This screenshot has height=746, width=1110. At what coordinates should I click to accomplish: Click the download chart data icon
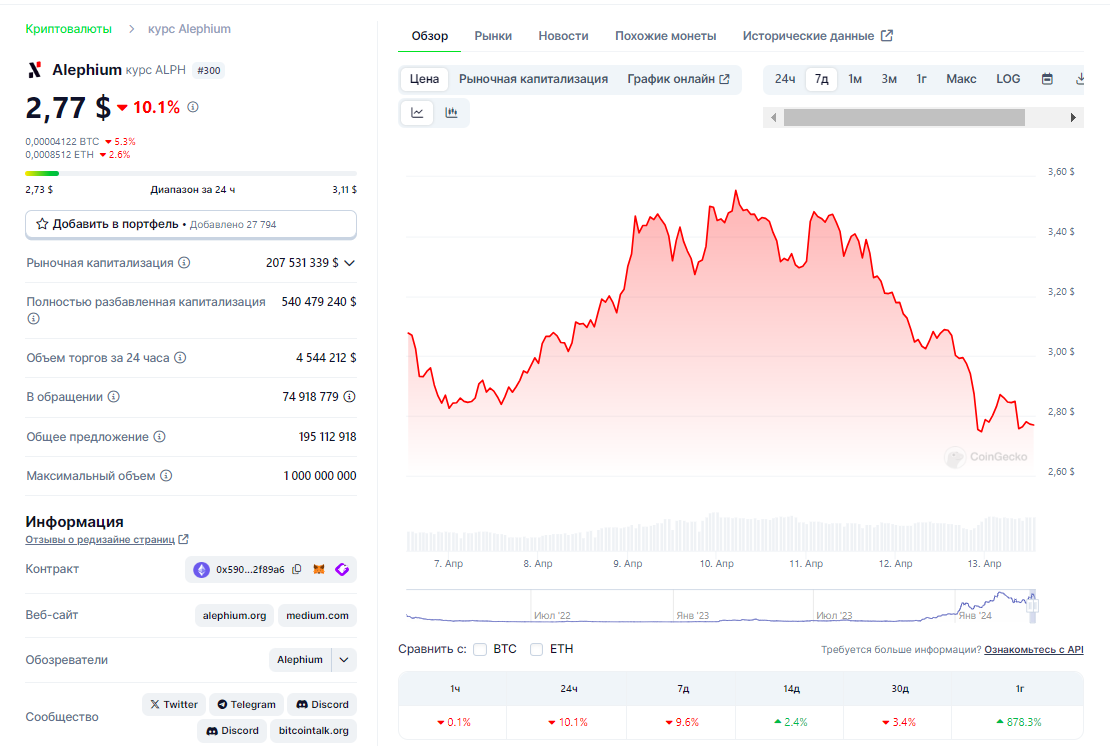(1079, 79)
